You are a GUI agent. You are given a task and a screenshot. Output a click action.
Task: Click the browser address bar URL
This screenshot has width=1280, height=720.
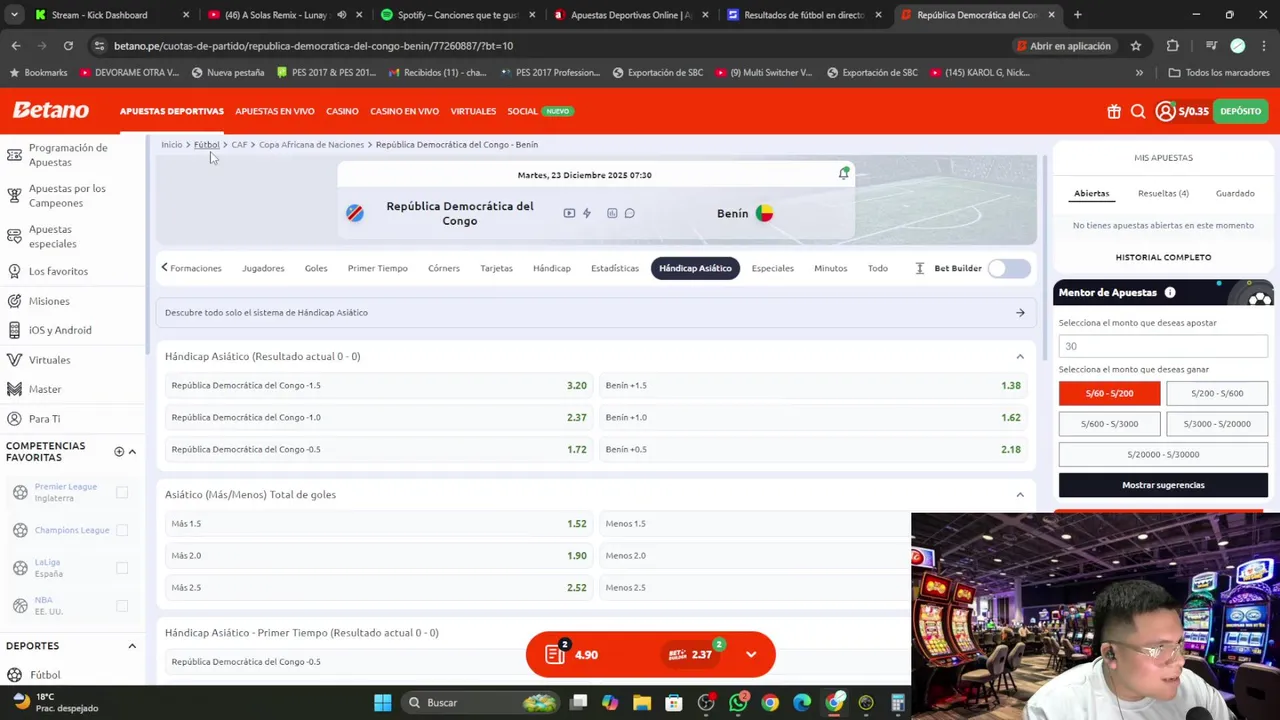[313, 46]
